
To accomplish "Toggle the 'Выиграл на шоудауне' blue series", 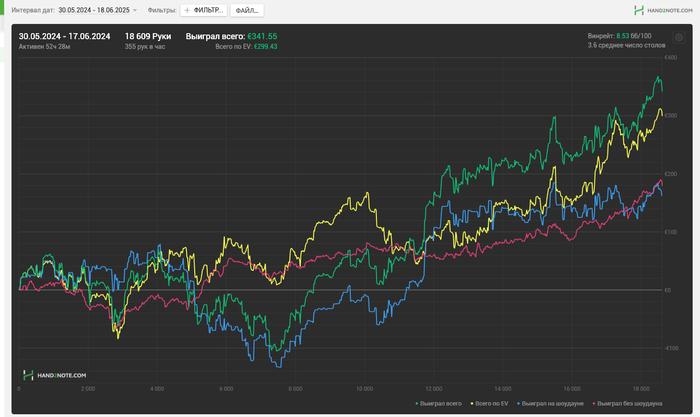I will click(x=551, y=402).
